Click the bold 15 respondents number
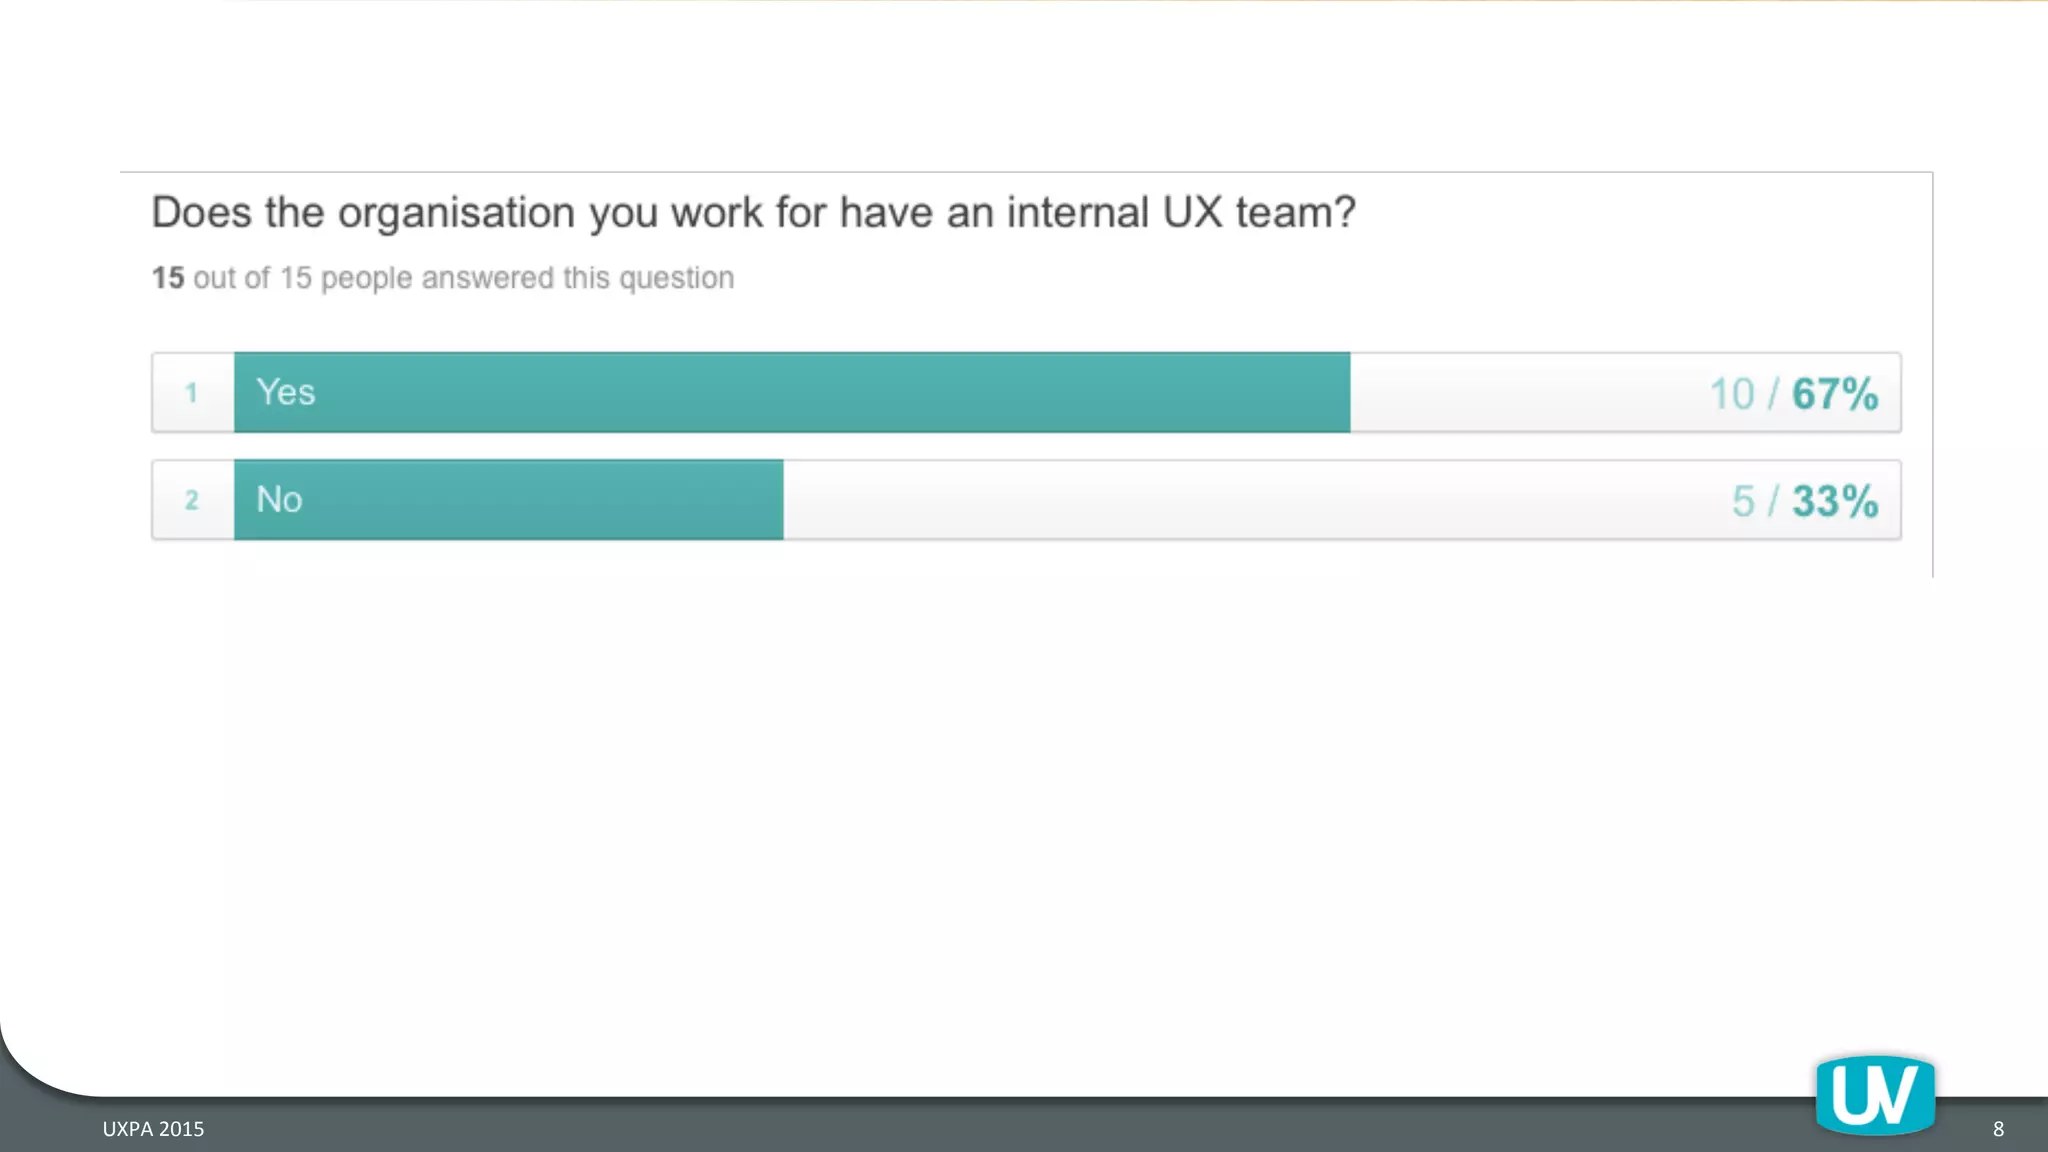The width and height of the screenshot is (2048, 1152). (168, 278)
